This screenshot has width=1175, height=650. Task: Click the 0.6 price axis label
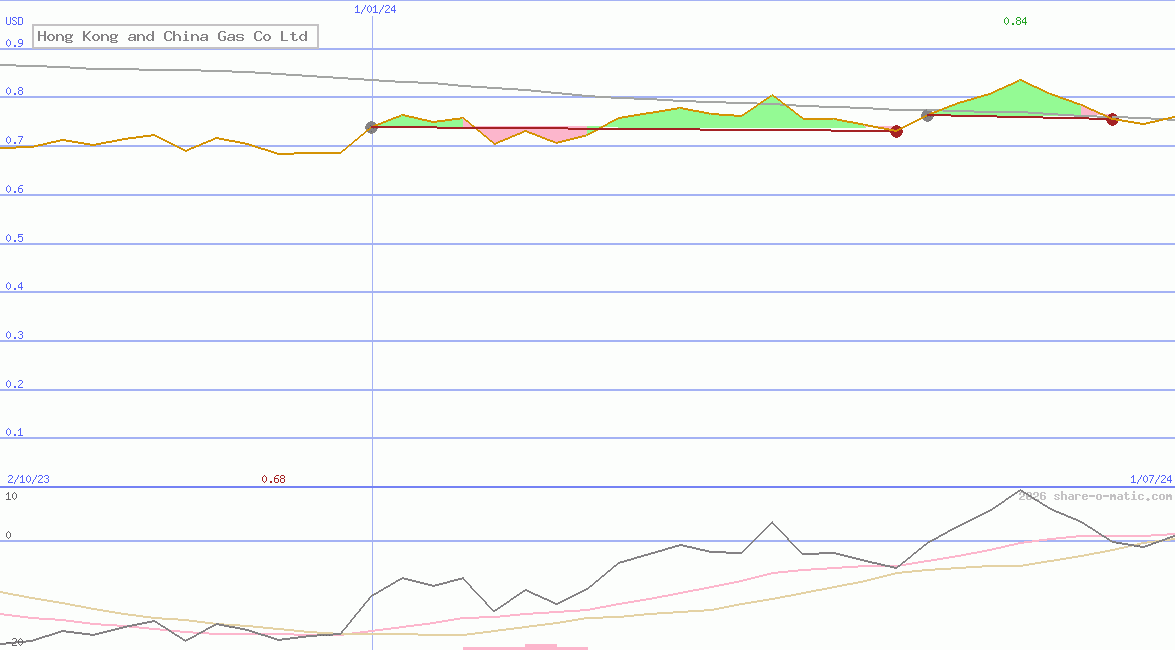tap(14, 189)
